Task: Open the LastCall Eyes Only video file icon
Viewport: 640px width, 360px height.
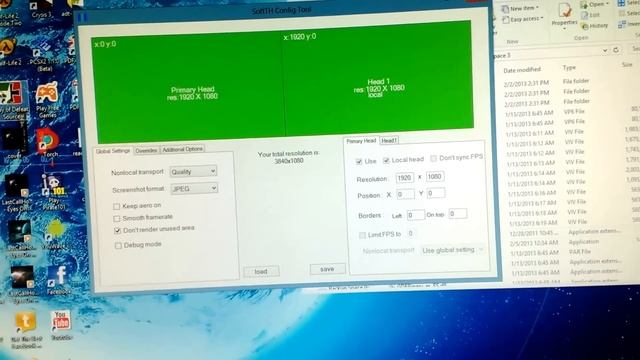Action: 16,192
